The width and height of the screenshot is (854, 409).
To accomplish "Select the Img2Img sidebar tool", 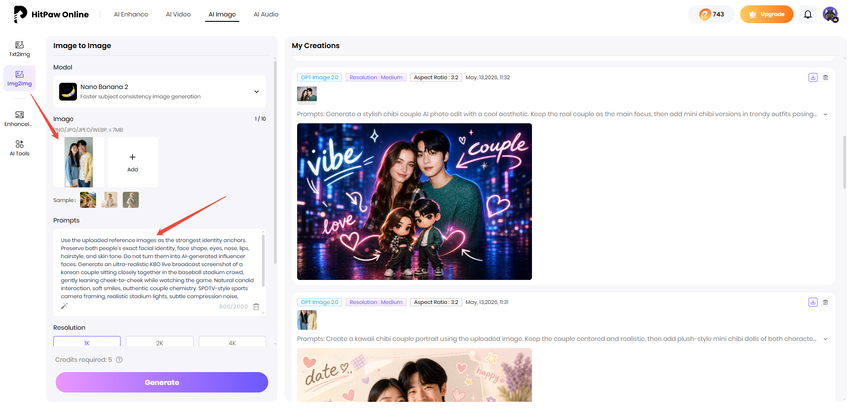I will tap(20, 78).
